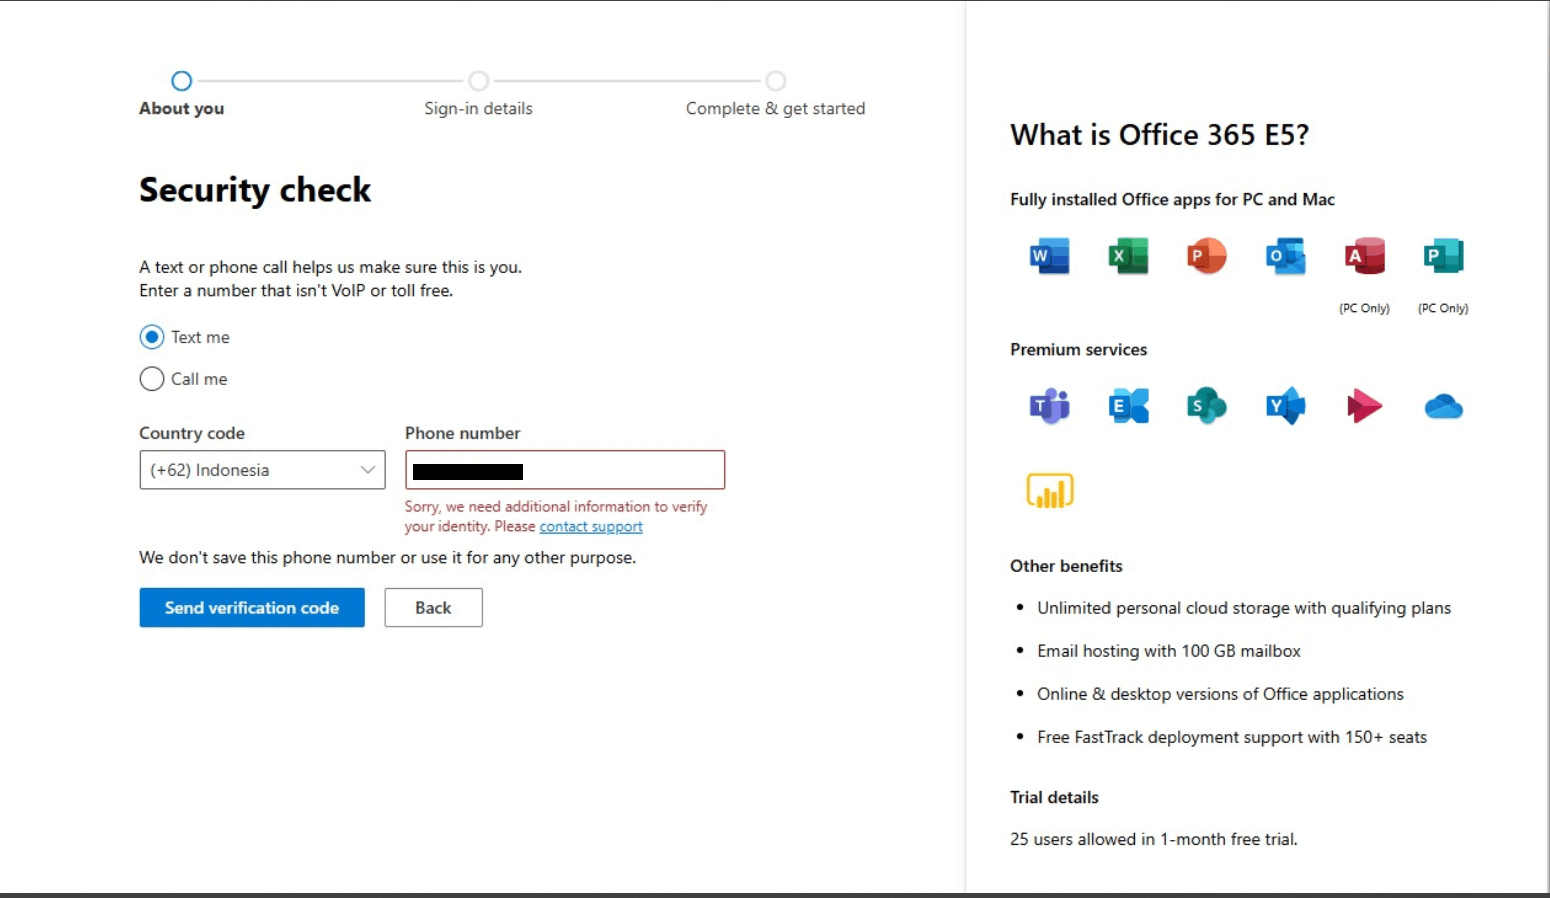The image size is (1550, 898).
Task: Click the Excel app icon
Action: 1128,256
